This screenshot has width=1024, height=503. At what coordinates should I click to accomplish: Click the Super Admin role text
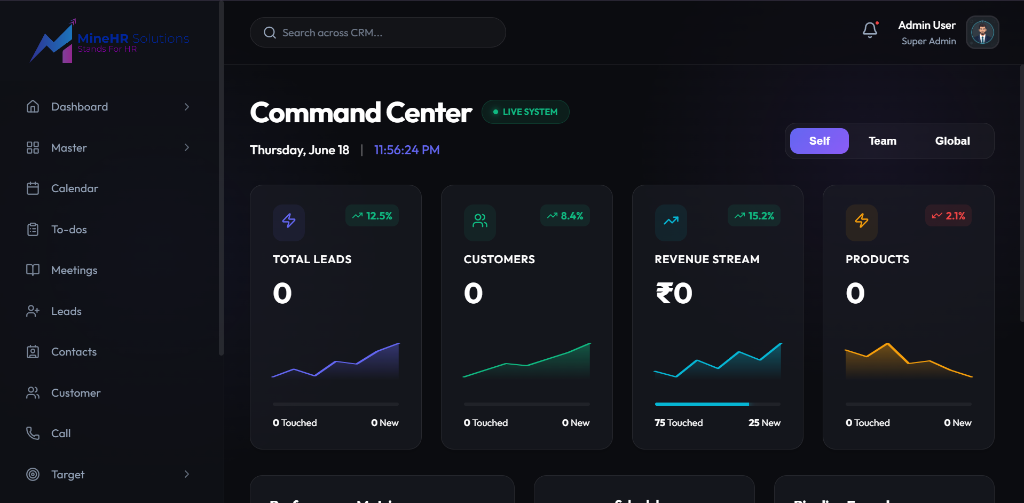(x=929, y=41)
